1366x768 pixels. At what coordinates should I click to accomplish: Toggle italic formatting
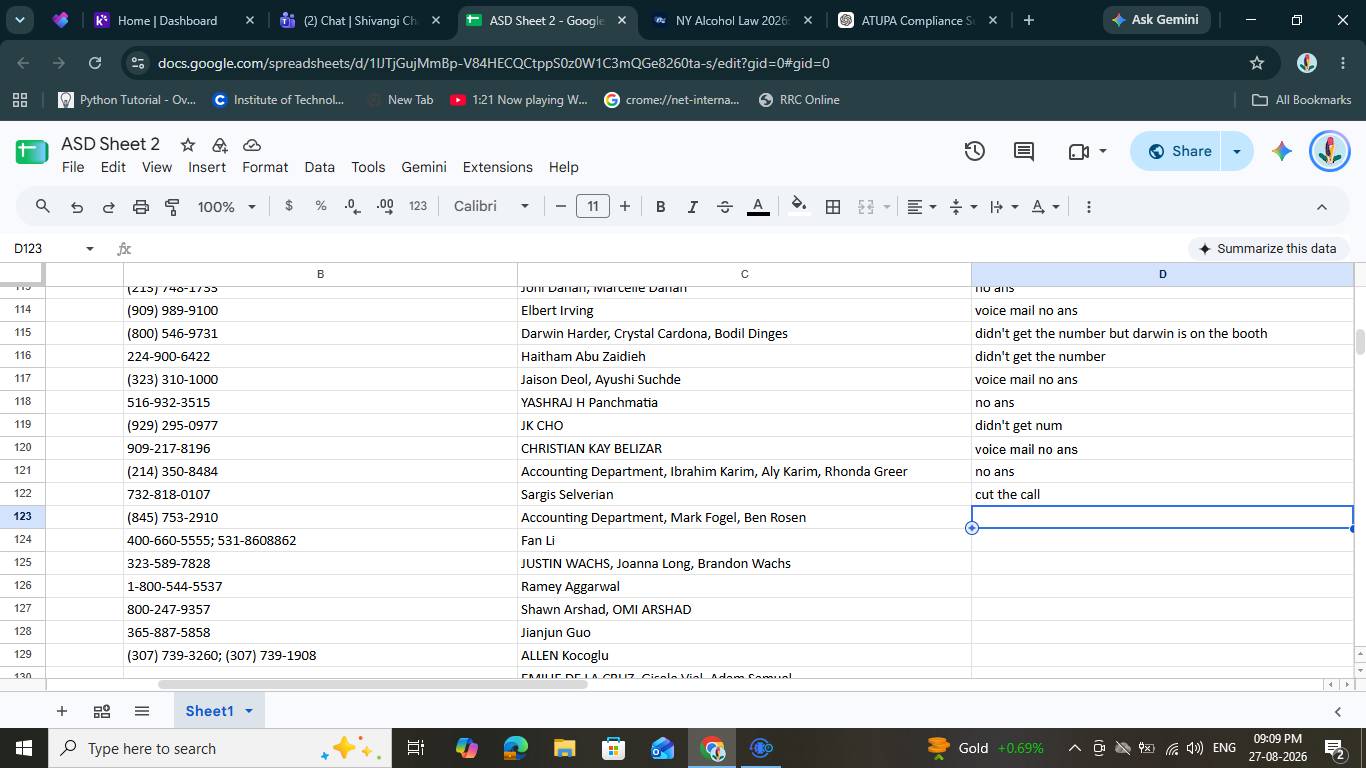(692, 207)
